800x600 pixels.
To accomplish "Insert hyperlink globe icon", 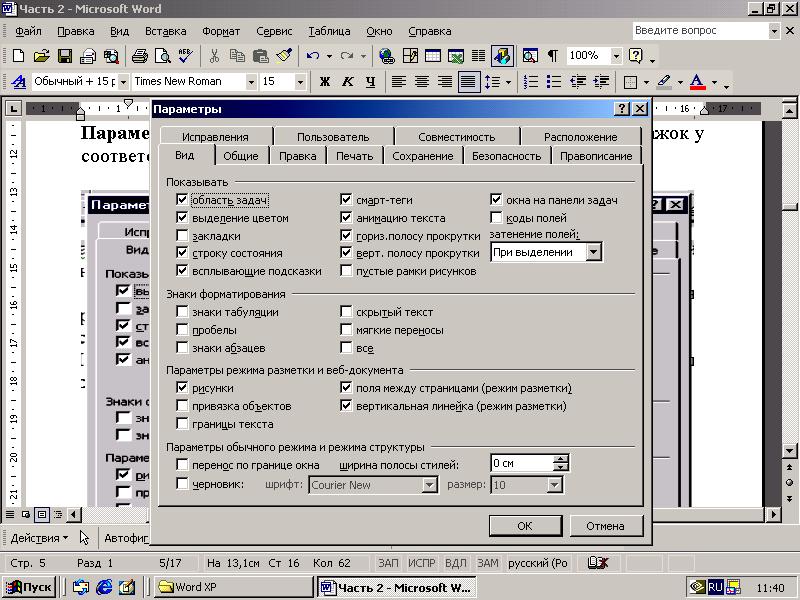I will [387, 55].
